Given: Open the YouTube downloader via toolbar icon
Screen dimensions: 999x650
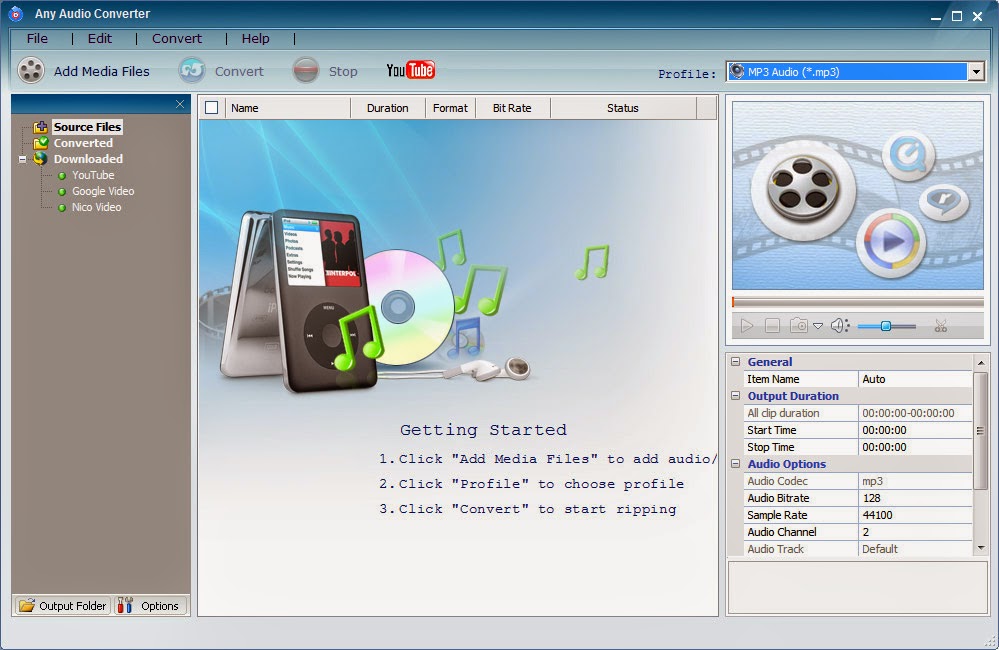Looking at the screenshot, I should [409, 70].
